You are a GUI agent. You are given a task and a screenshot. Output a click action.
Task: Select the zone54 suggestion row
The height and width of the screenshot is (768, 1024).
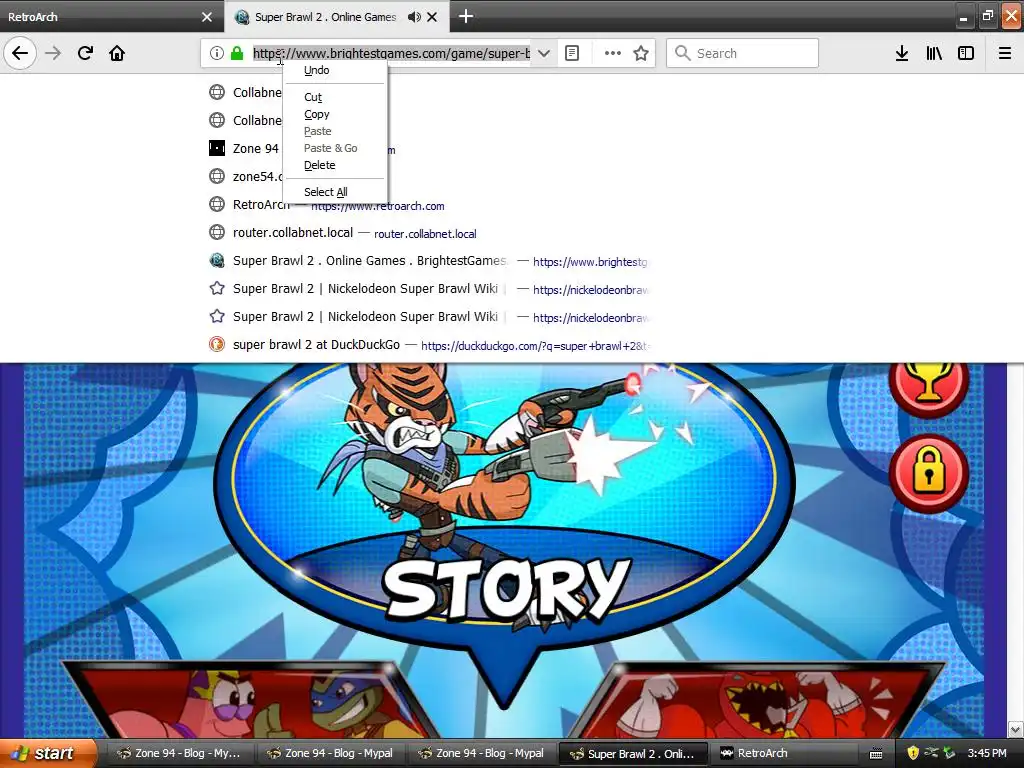click(x=258, y=176)
